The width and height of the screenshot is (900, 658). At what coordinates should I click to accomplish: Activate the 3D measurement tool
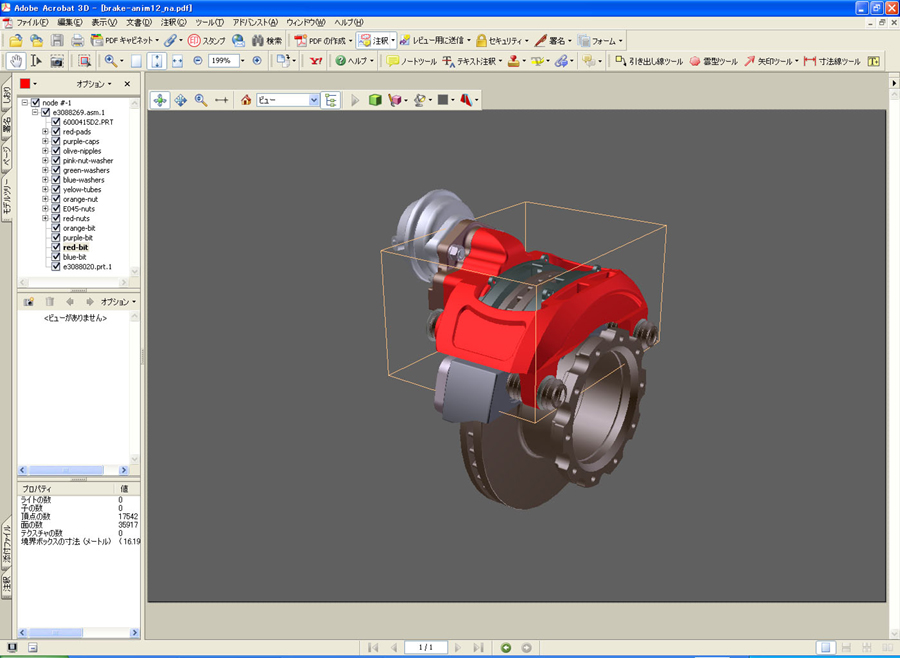[222, 100]
